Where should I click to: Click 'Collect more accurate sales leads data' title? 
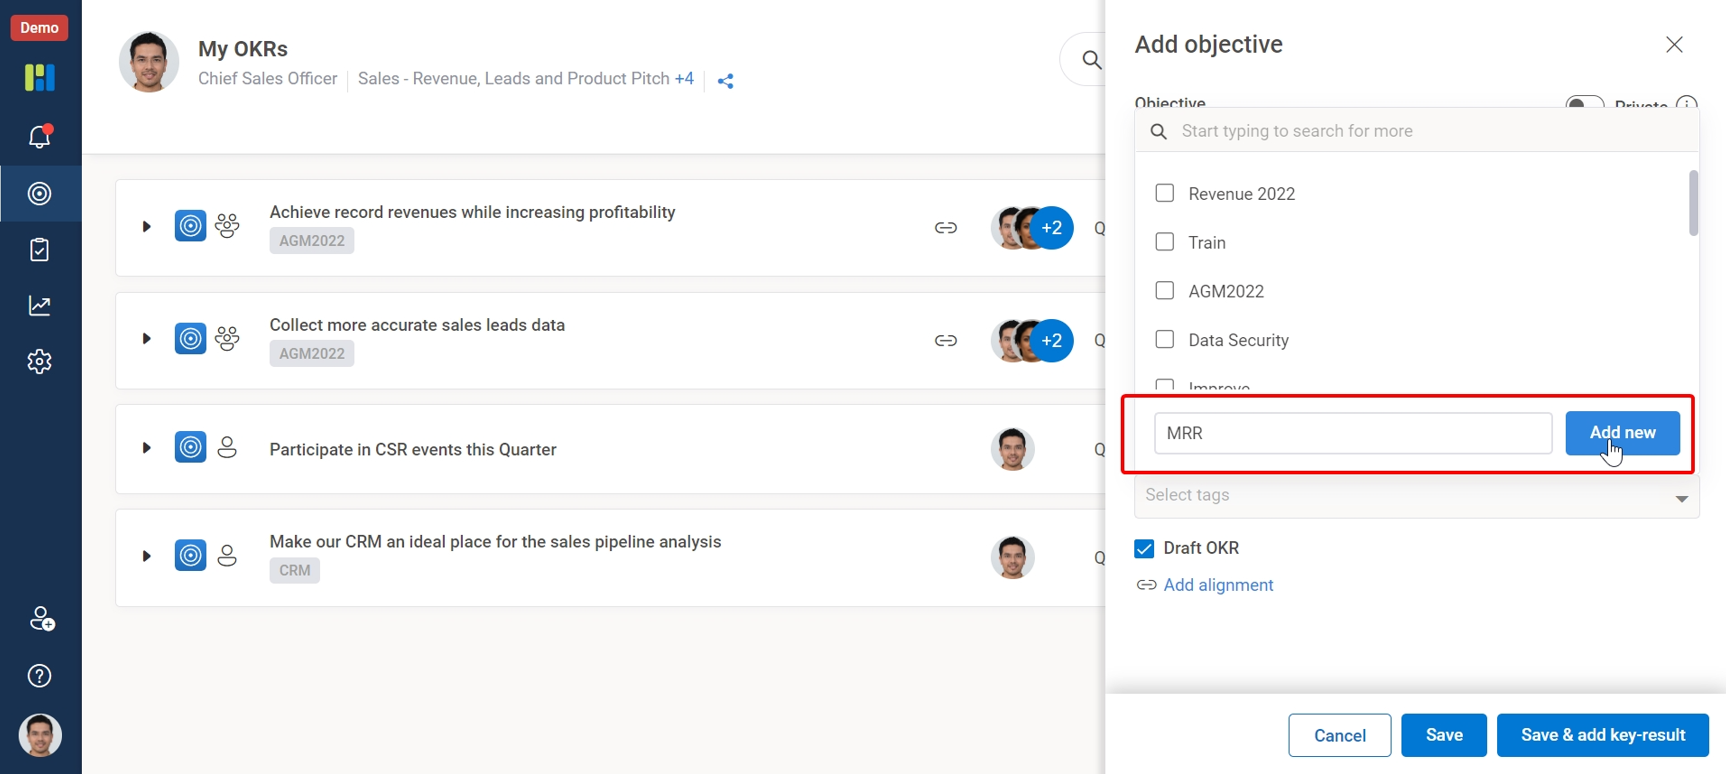point(417,325)
